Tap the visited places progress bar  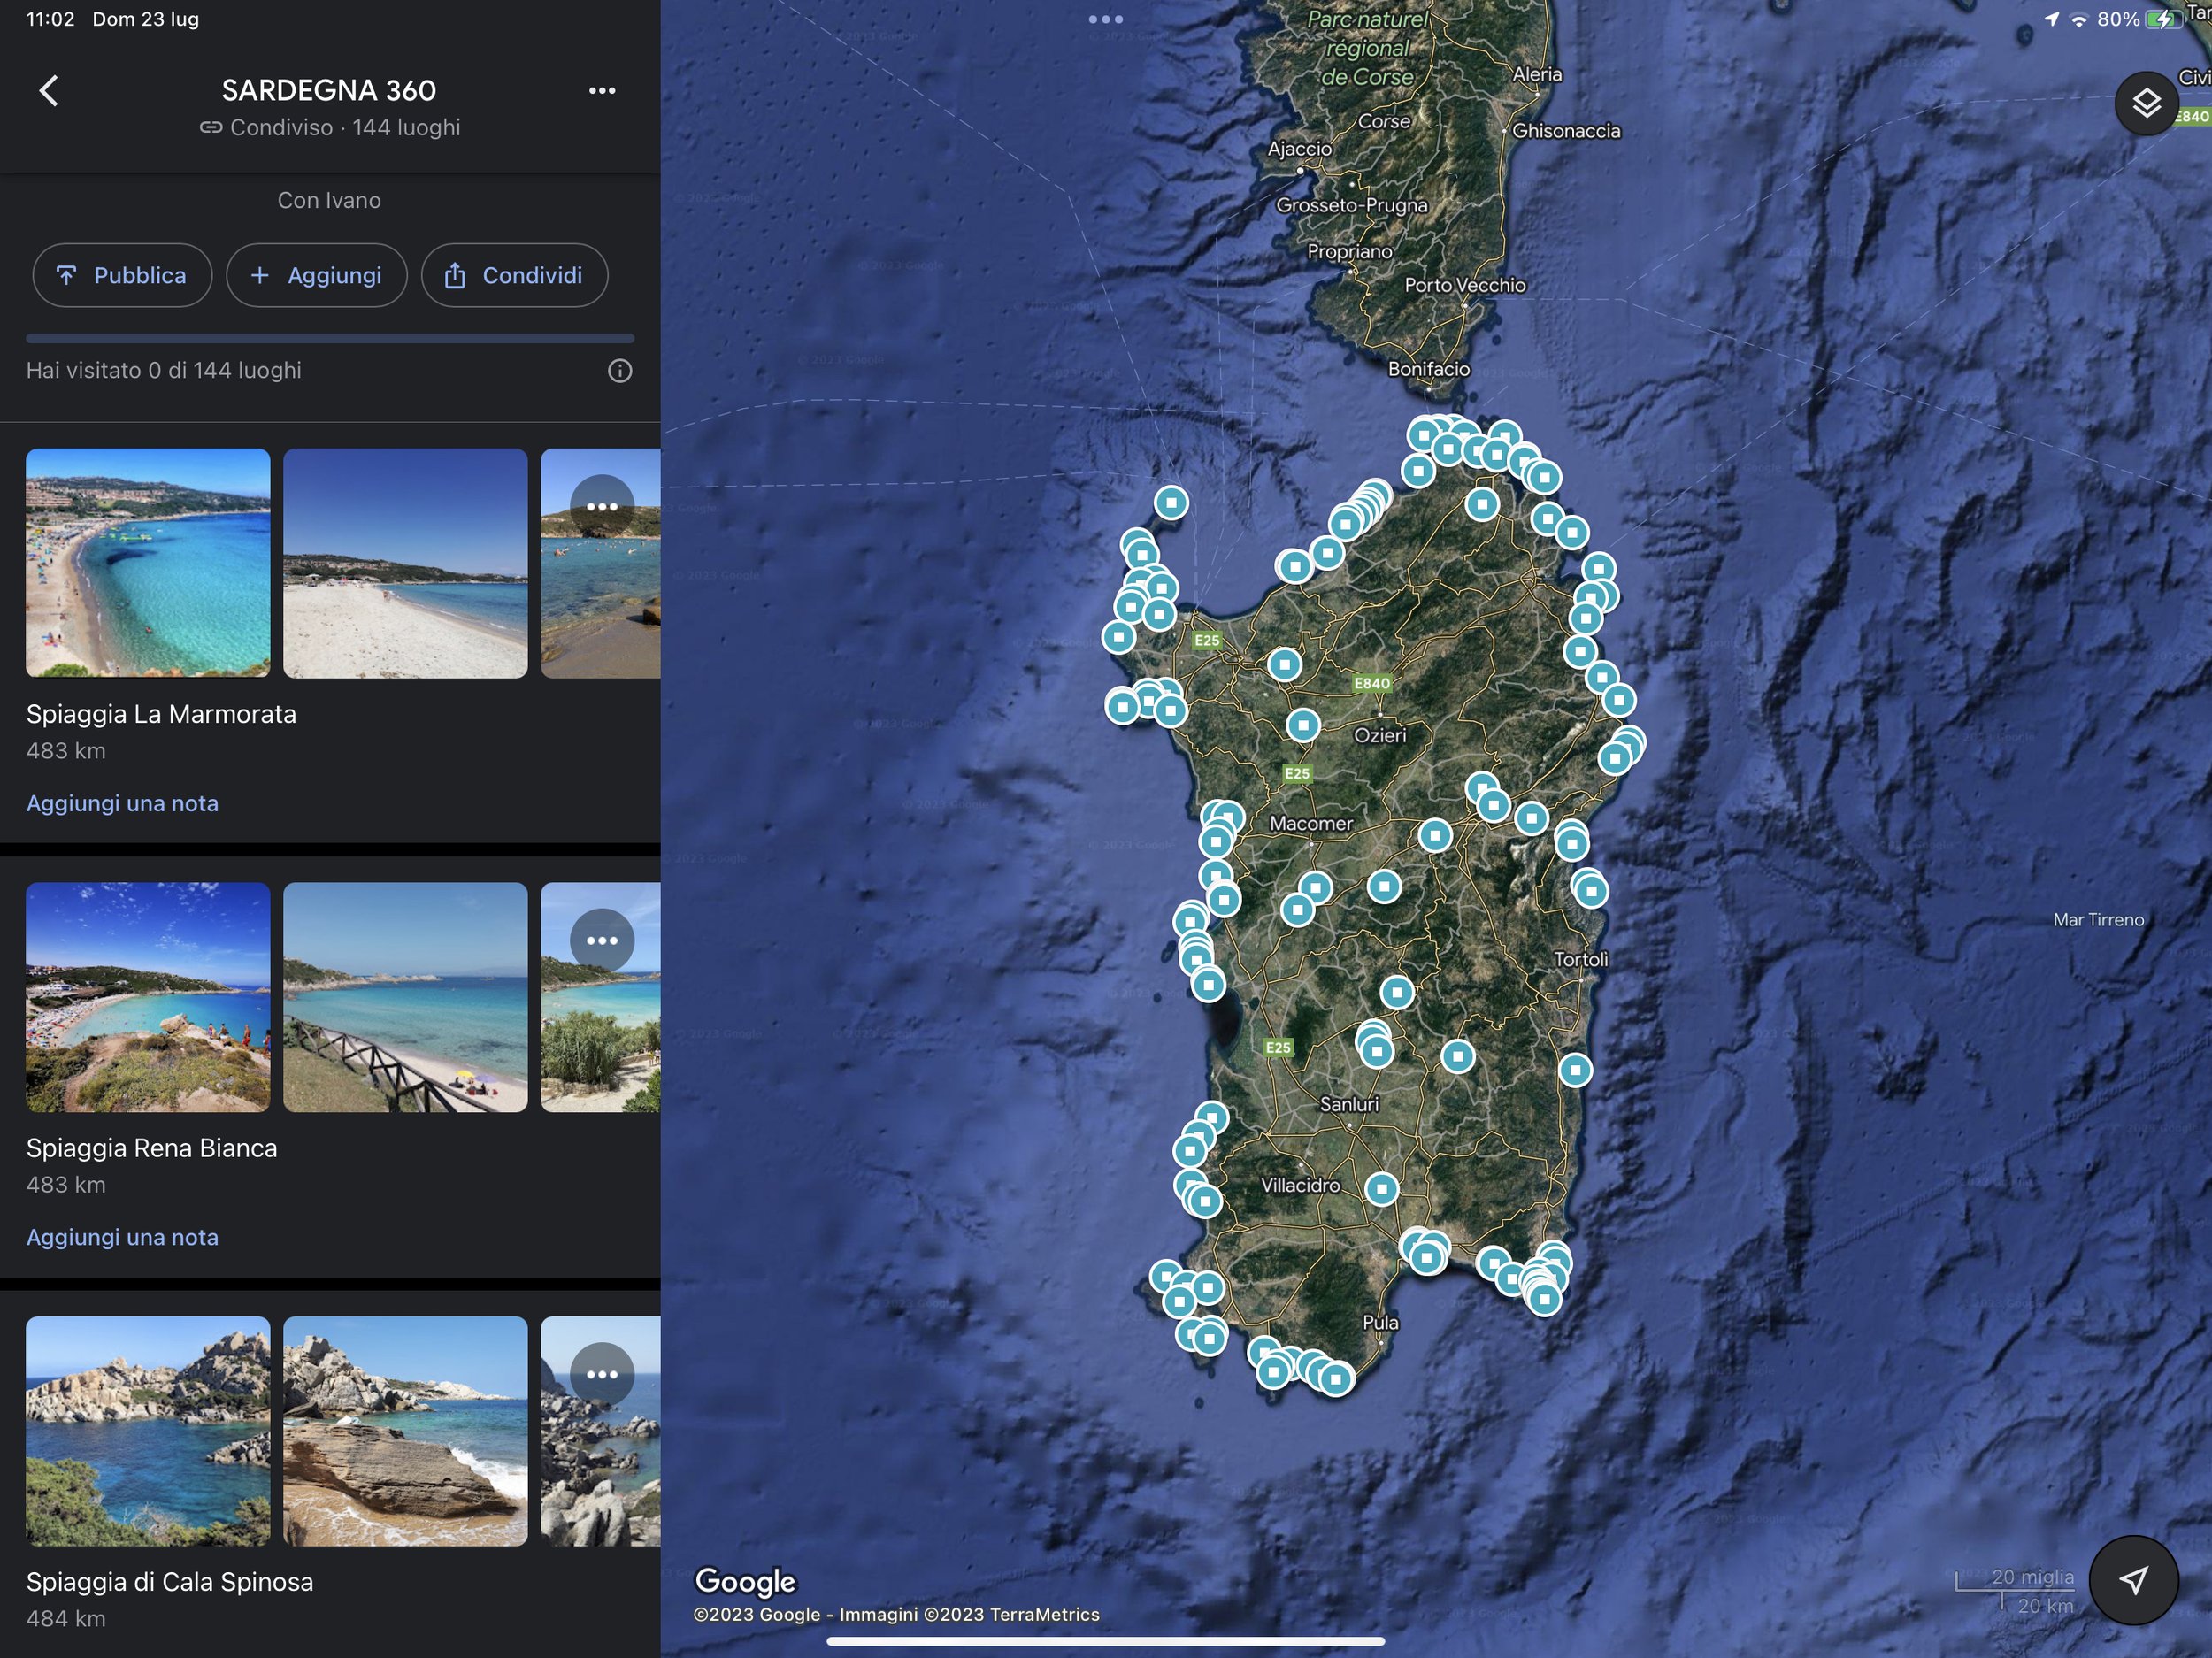(x=330, y=338)
